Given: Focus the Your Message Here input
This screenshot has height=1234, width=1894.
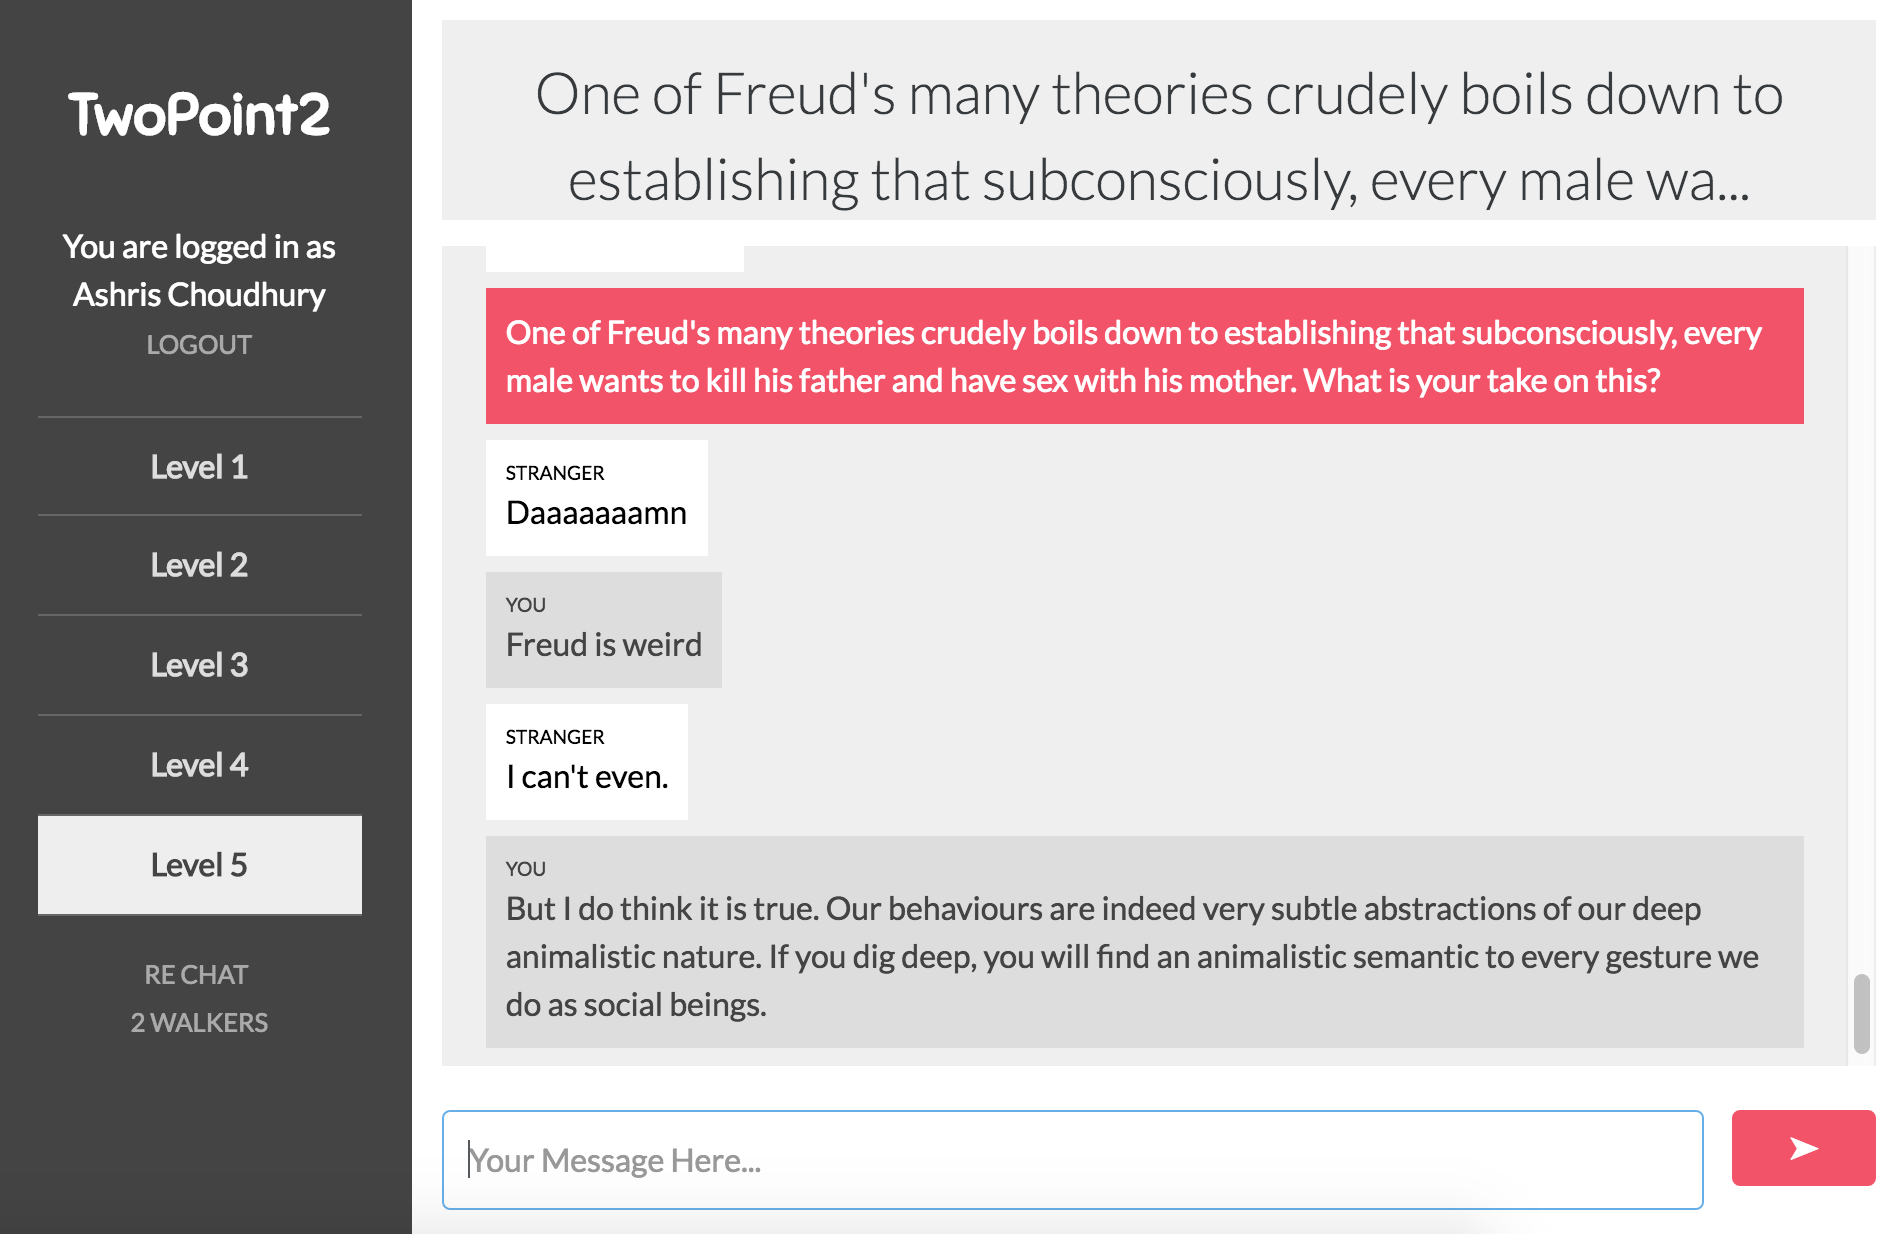Looking at the screenshot, I should coord(1072,1160).
